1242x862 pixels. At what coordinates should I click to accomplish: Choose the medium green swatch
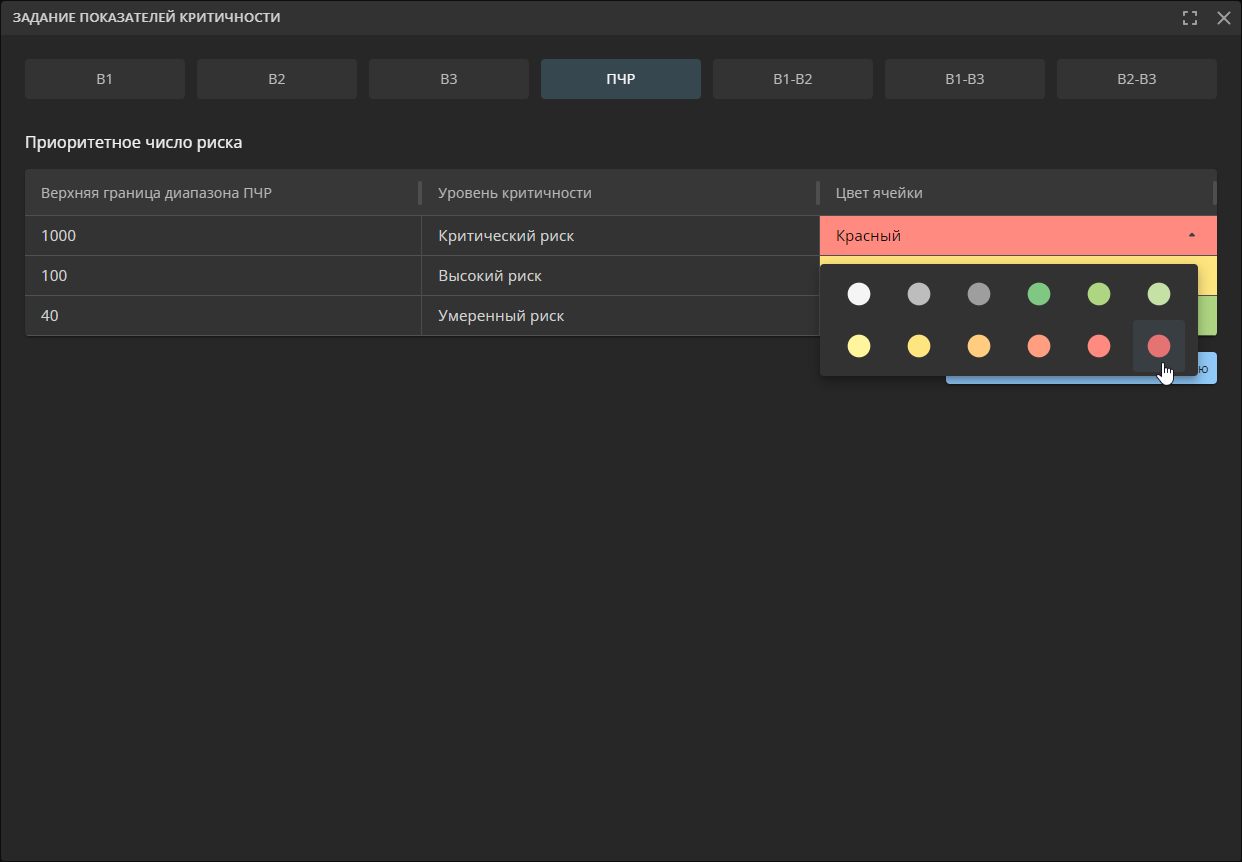[1099, 294]
